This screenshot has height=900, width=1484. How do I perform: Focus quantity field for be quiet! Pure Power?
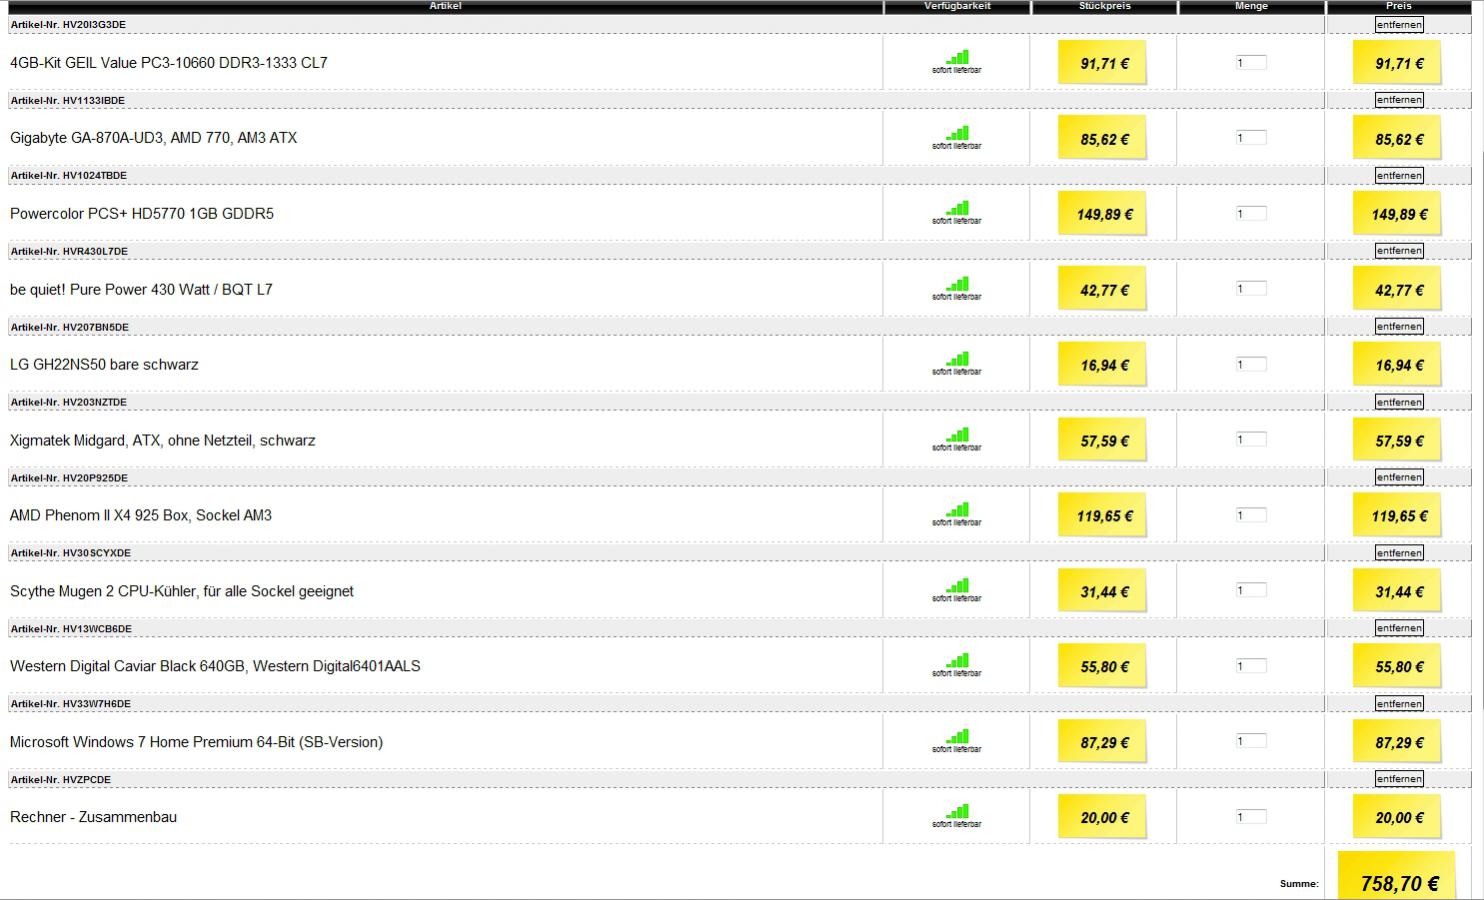(1251, 289)
